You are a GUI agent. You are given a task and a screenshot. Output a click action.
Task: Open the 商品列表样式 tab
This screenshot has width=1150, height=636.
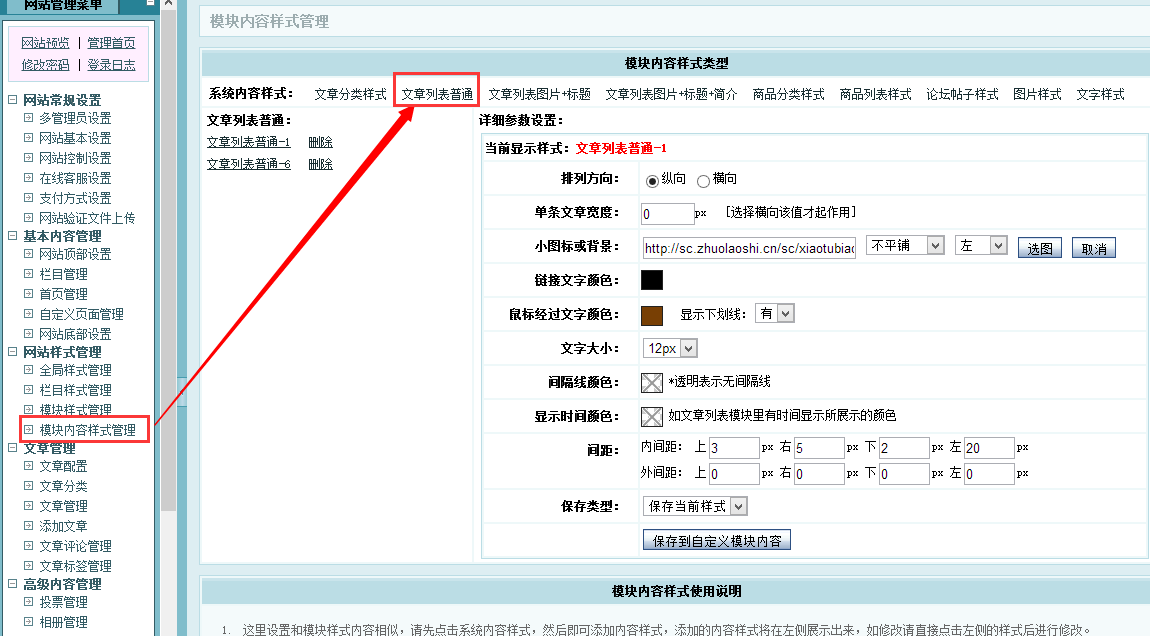tap(875, 94)
